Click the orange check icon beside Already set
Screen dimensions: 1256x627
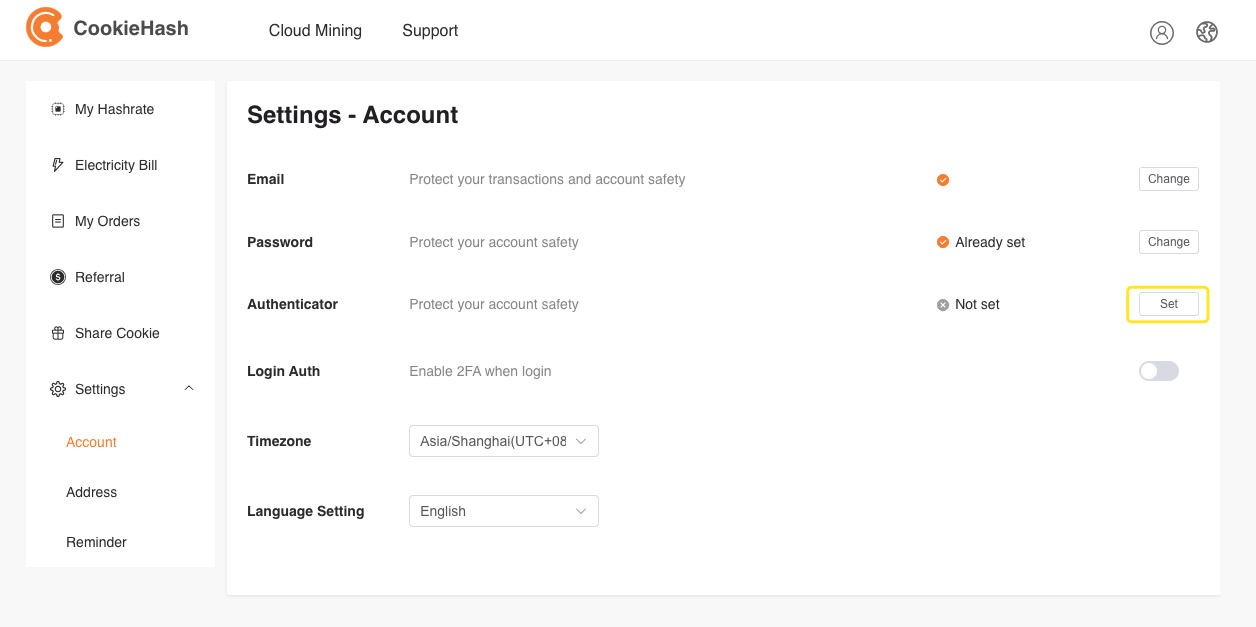pyautogui.click(x=943, y=242)
